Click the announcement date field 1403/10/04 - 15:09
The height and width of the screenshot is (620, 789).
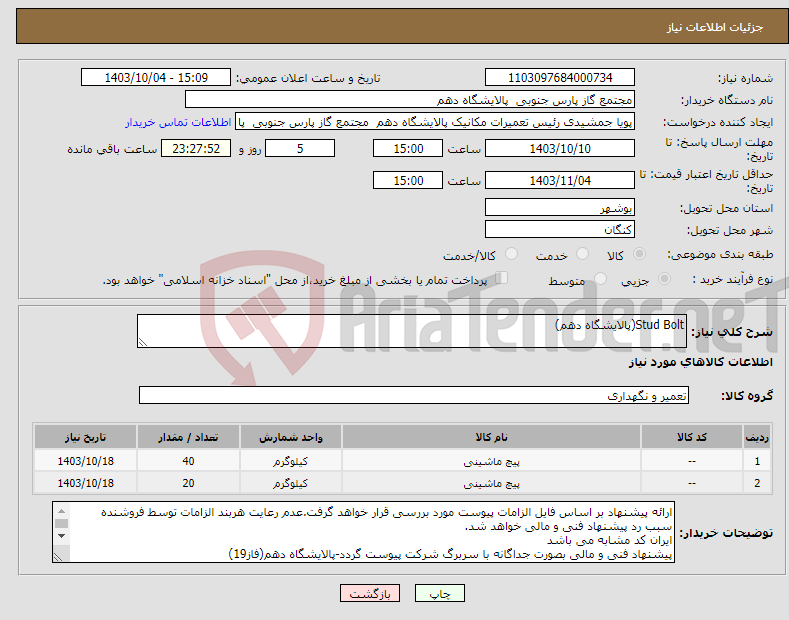(156, 78)
